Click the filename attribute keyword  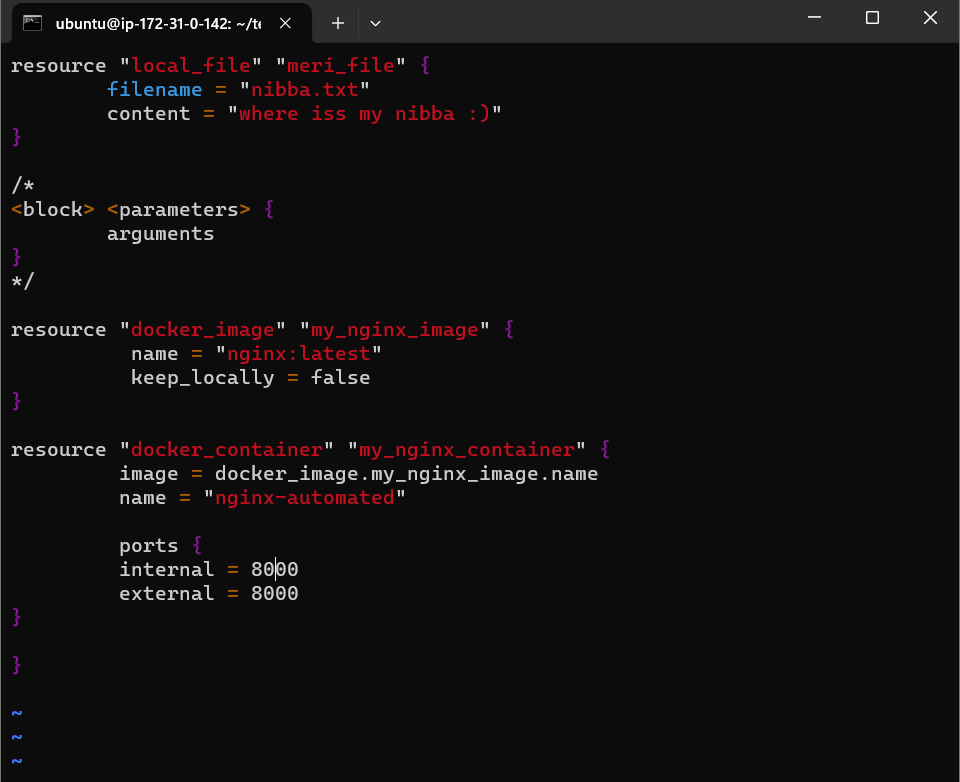154,89
